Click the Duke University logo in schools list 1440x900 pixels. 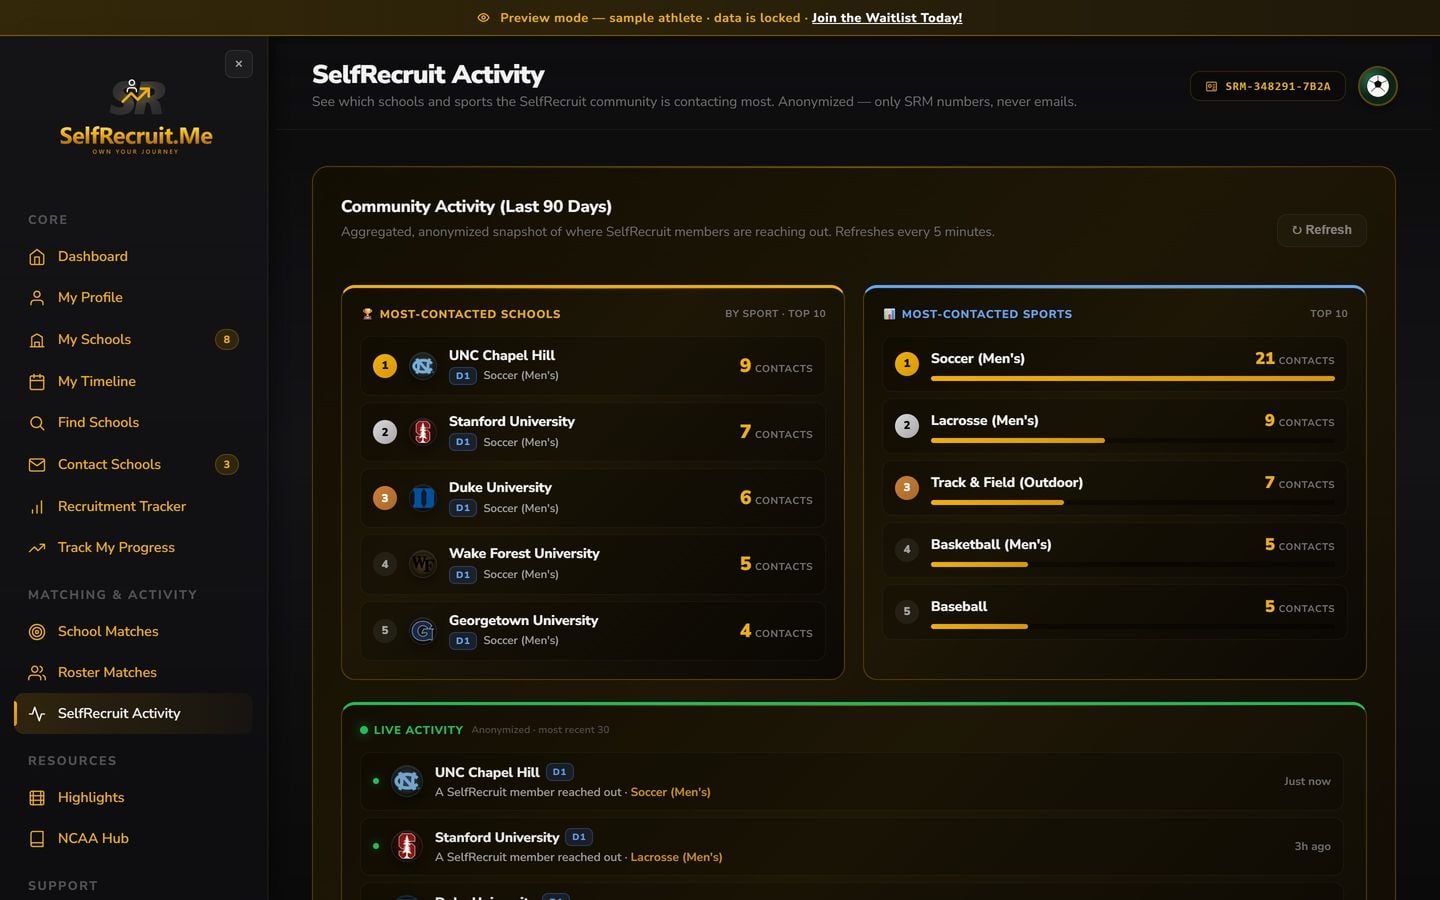pos(423,498)
